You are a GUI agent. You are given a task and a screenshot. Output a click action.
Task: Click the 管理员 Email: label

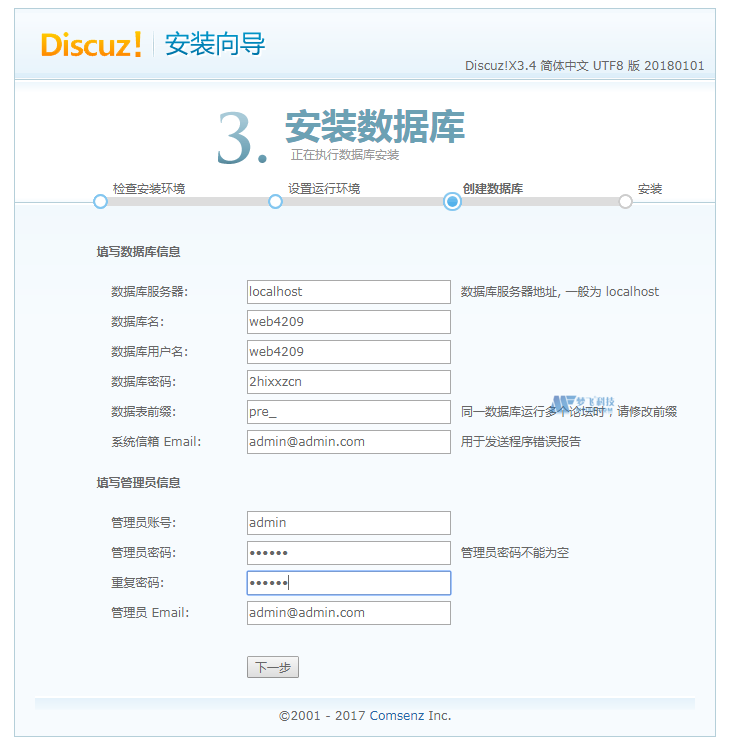[x=150, y=613]
